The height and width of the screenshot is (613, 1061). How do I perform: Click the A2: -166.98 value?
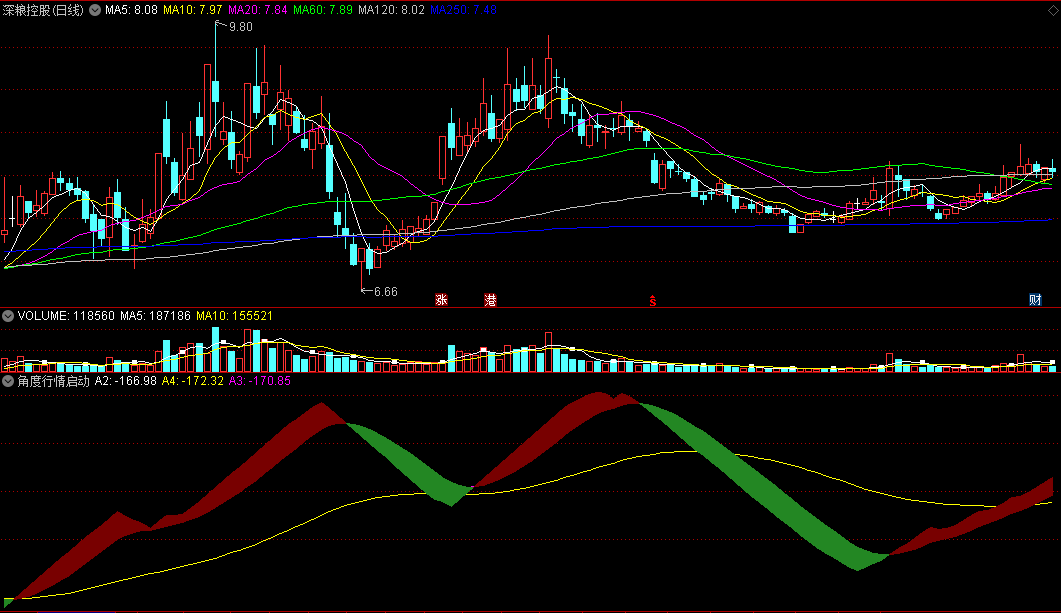click(125, 382)
